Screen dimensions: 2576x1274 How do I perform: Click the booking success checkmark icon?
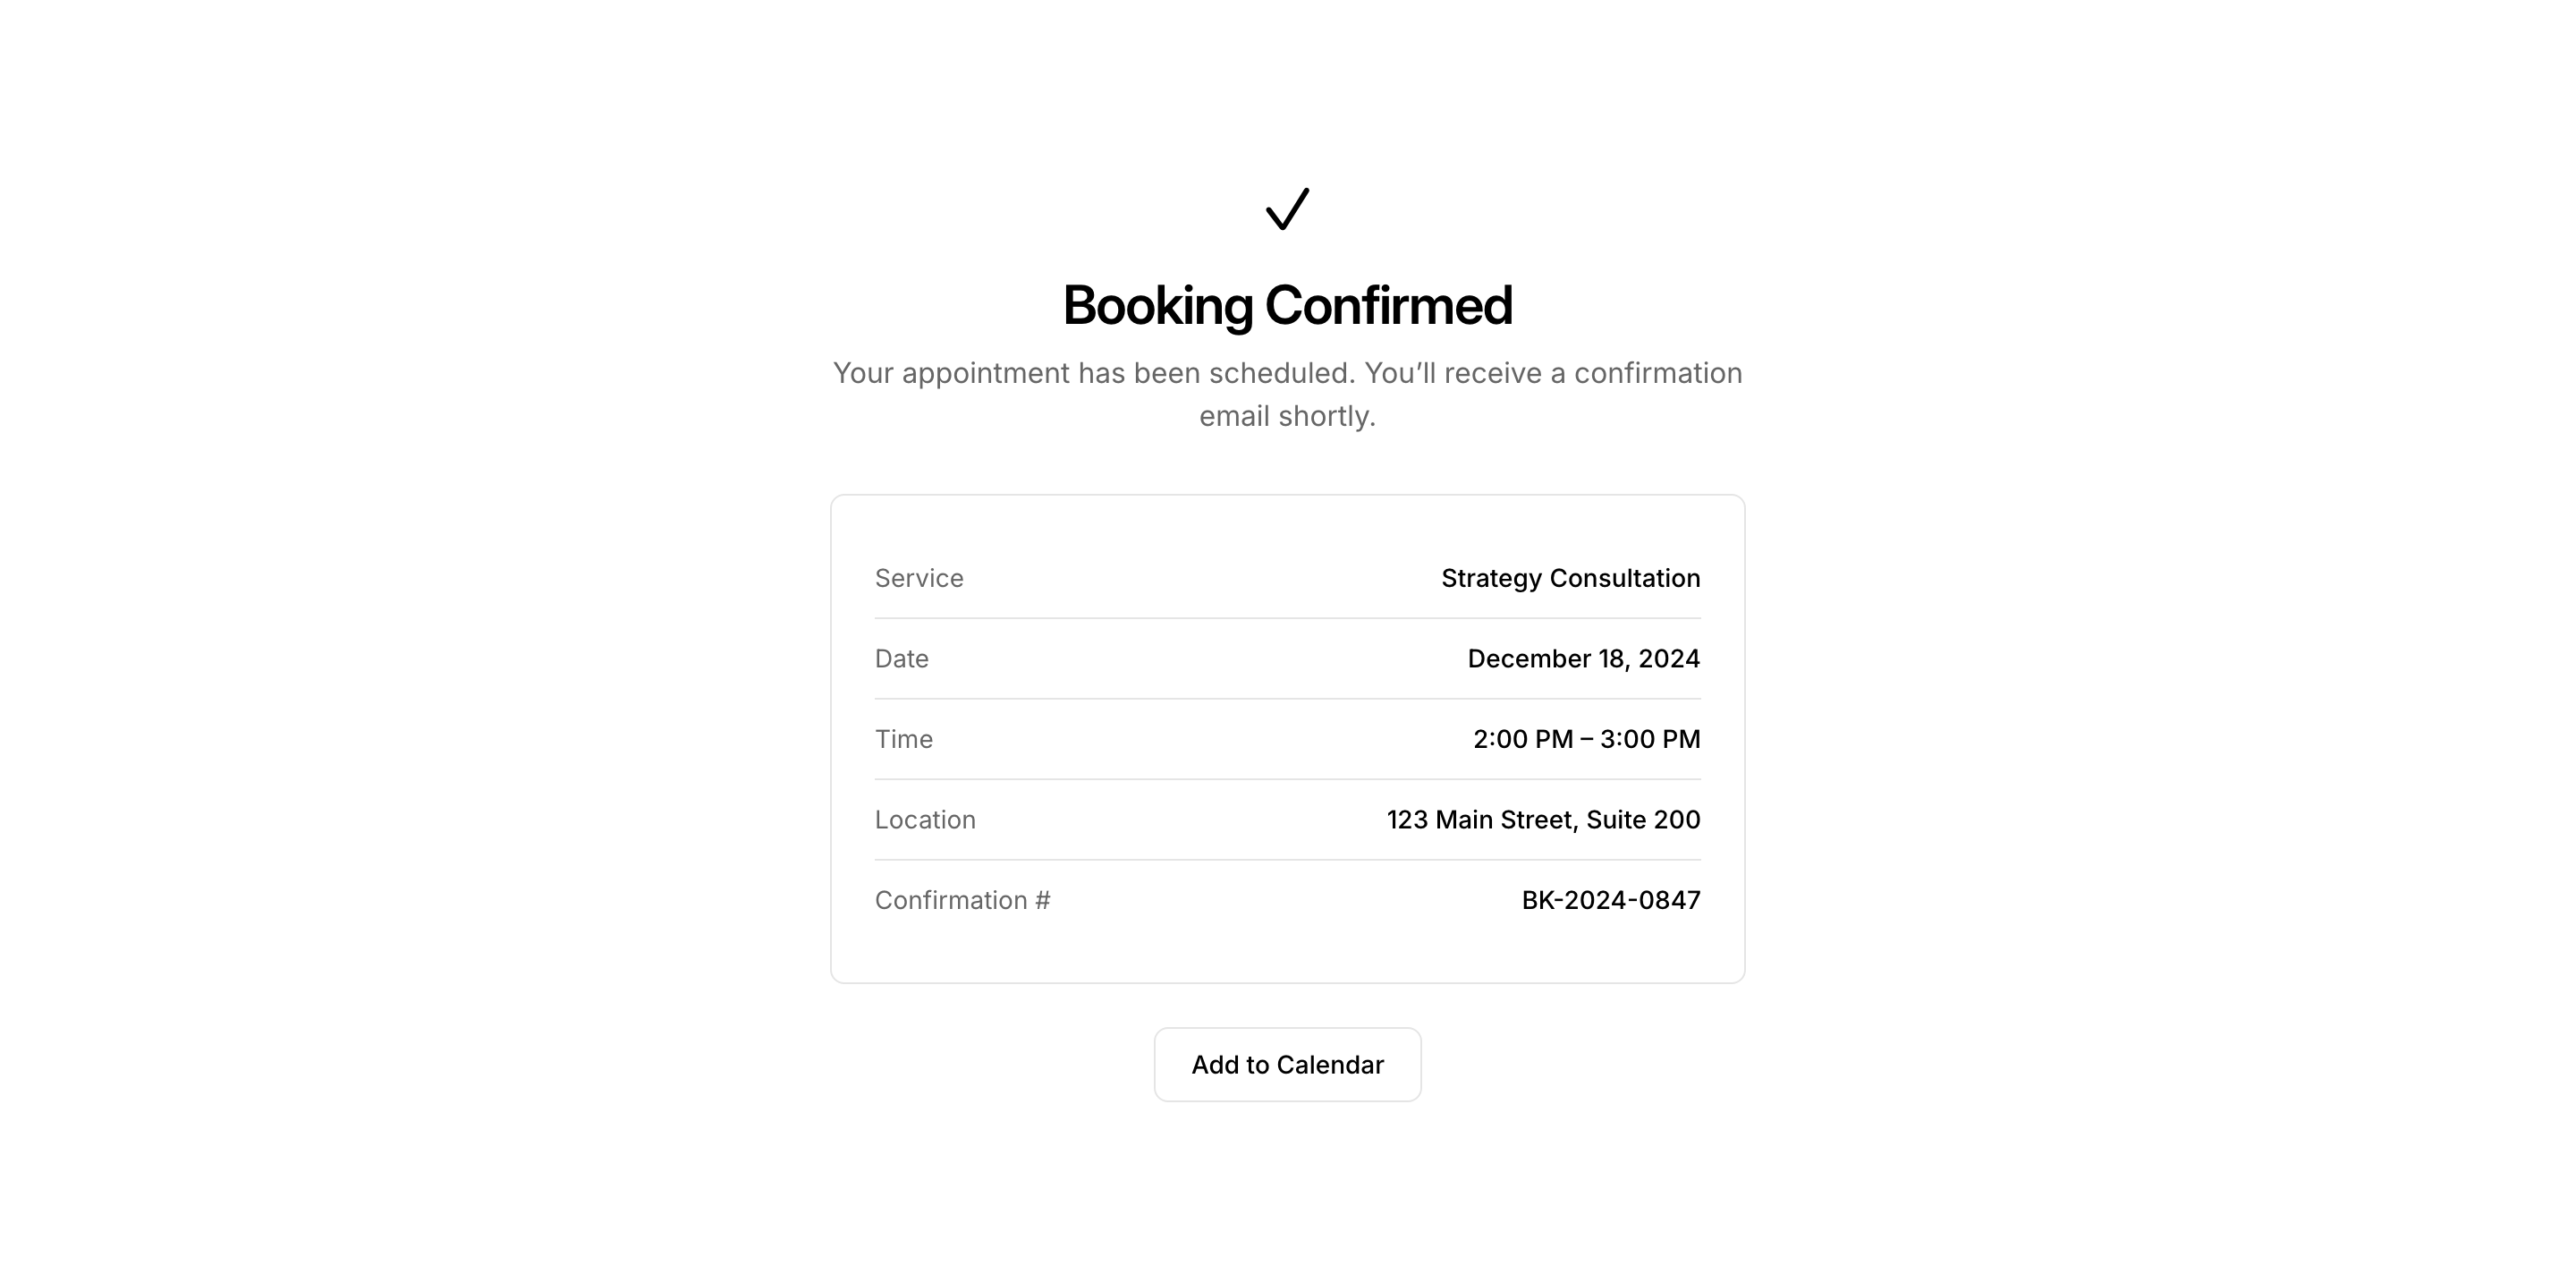pyautogui.click(x=1287, y=209)
